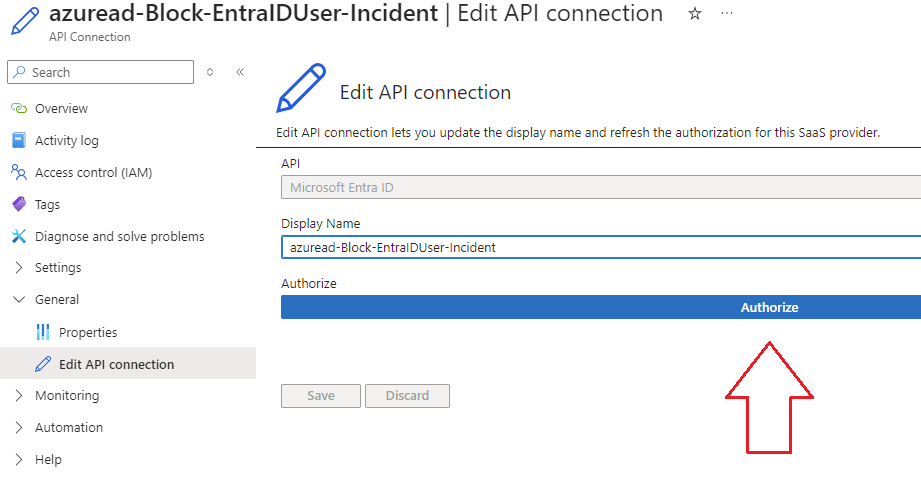The height and width of the screenshot is (481, 921).
Task: Favorite this resource with the star icon
Action: point(695,14)
